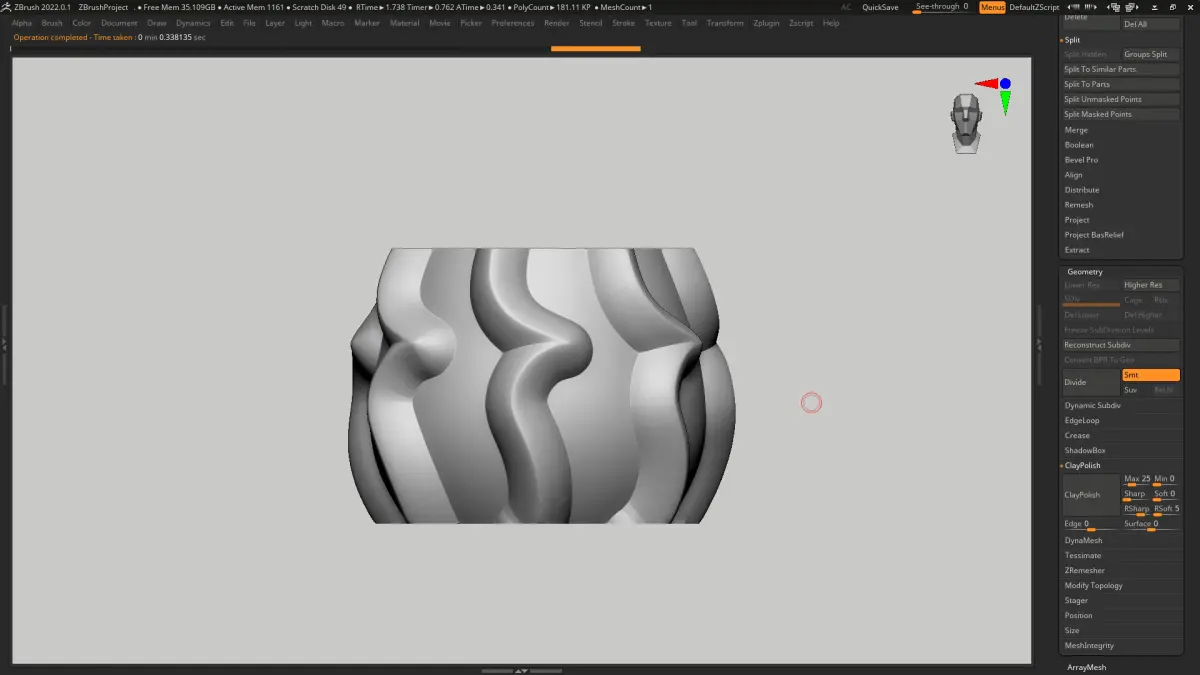The width and height of the screenshot is (1200, 675).
Task: Click the large ClayPolish button
Action: (x=1091, y=494)
